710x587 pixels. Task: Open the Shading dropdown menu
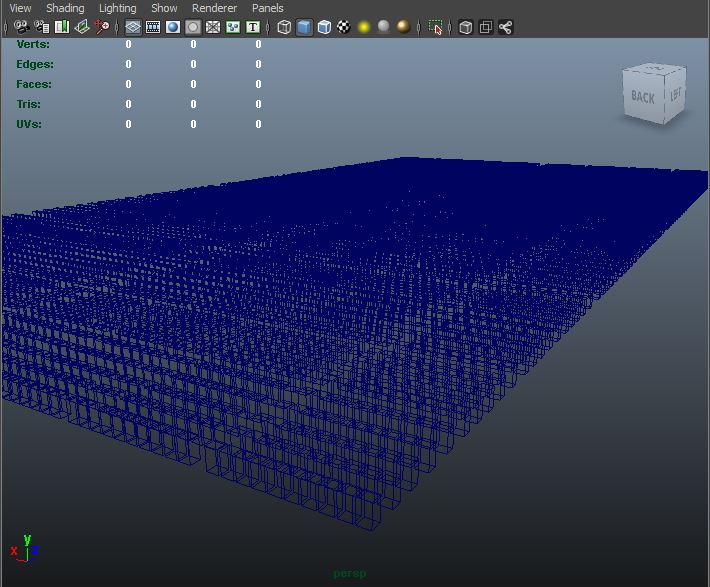(x=65, y=8)
